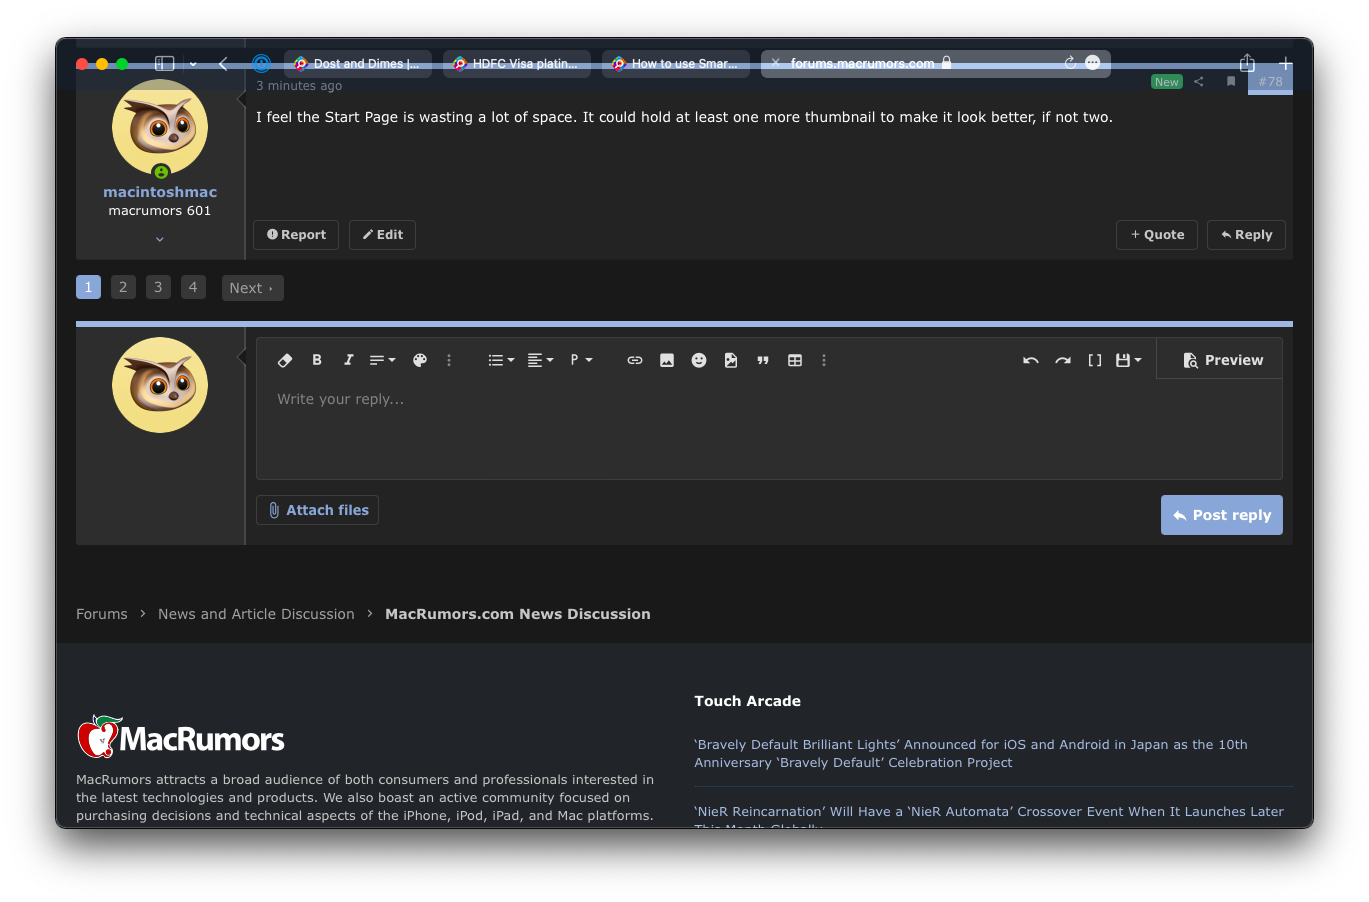Go to Next page
Image resolution: width=1369 pixels, height=902 pixels.
[252, 288]
